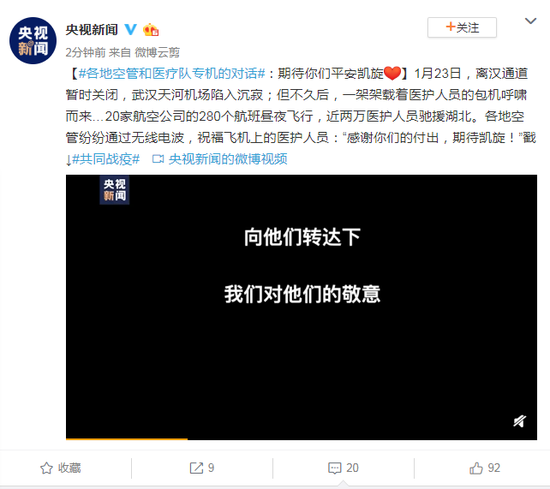Click the star 收藏 favorite icon
This screenshot has width=550, height=489.
click(46, 468)
